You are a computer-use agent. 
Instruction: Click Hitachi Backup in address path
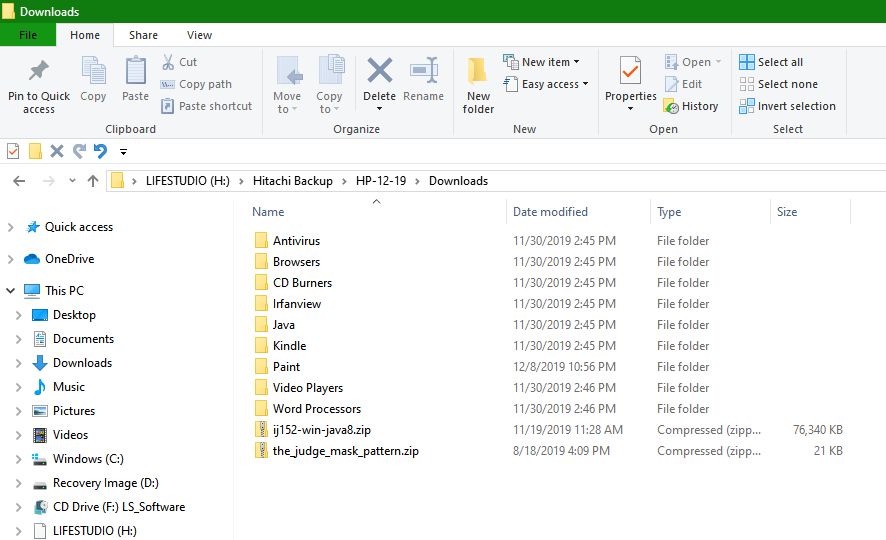coord(293,181)
